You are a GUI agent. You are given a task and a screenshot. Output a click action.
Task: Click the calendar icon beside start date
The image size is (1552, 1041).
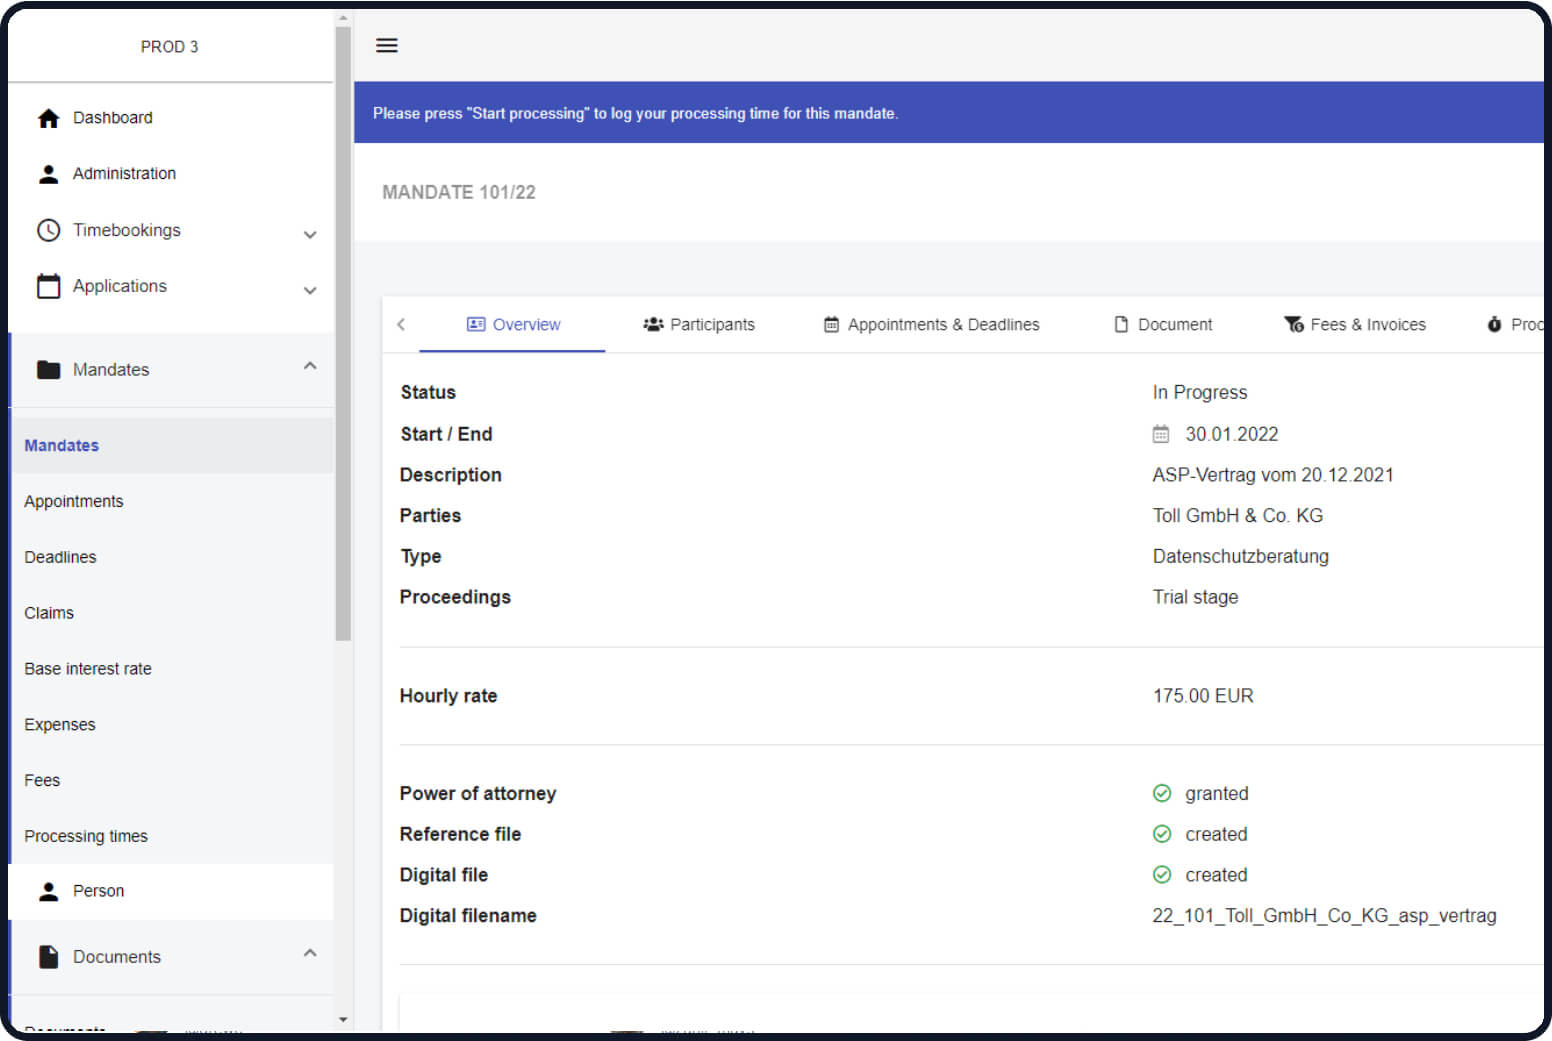(x=1161, y=434)
